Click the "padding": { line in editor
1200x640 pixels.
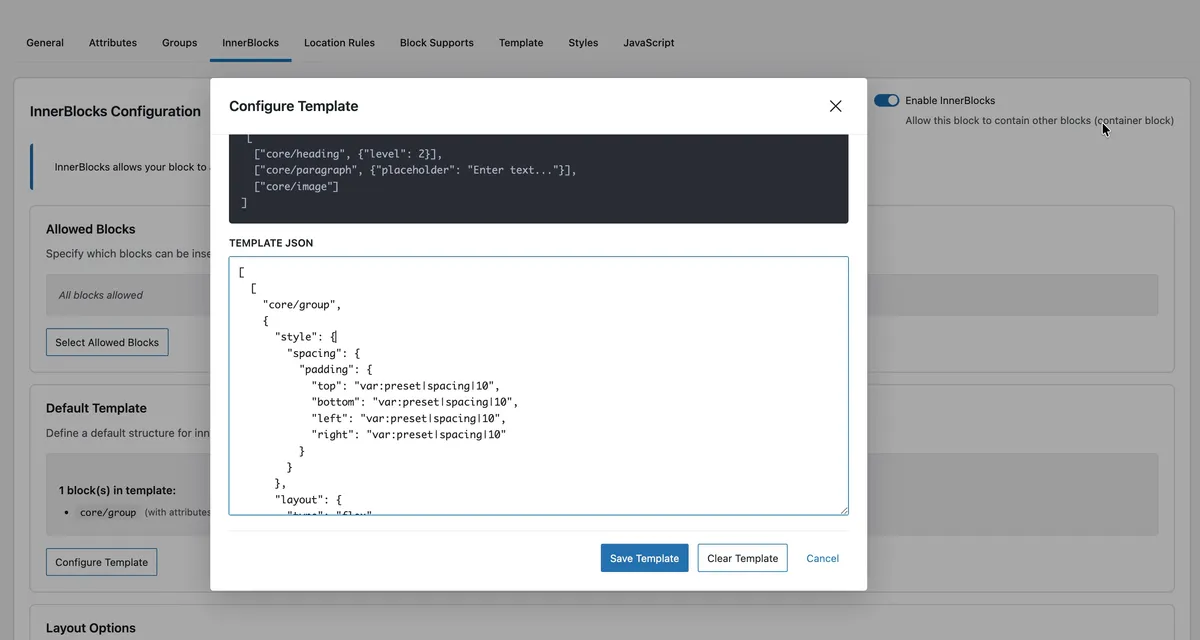[335, 369]
